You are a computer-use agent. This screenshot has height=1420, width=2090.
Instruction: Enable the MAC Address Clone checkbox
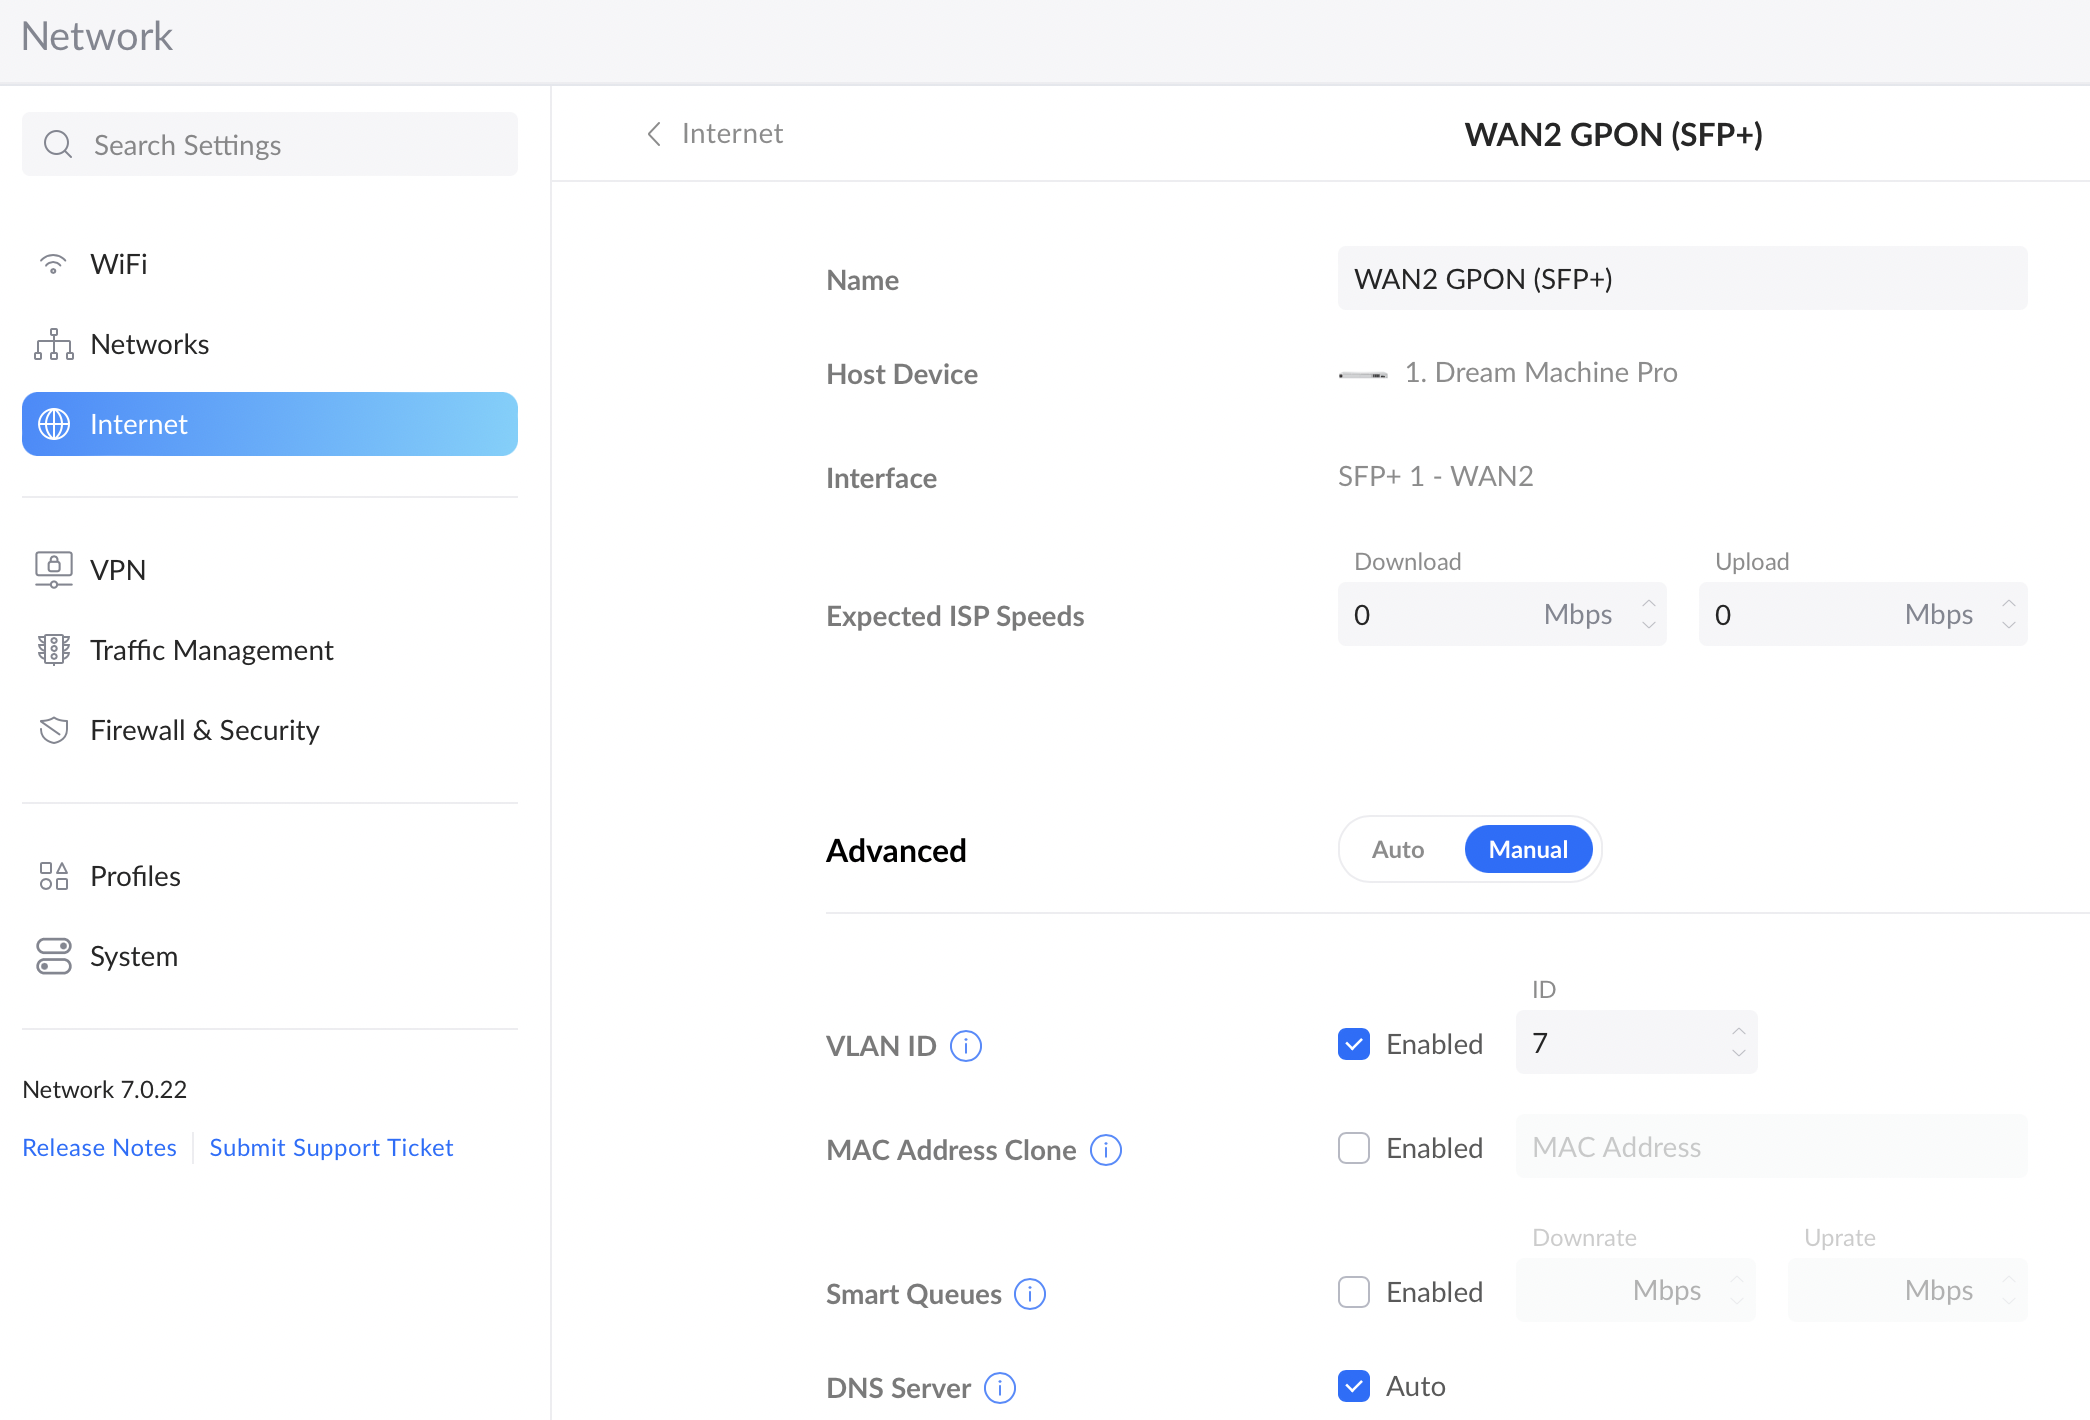[x=1353, y=1148]
